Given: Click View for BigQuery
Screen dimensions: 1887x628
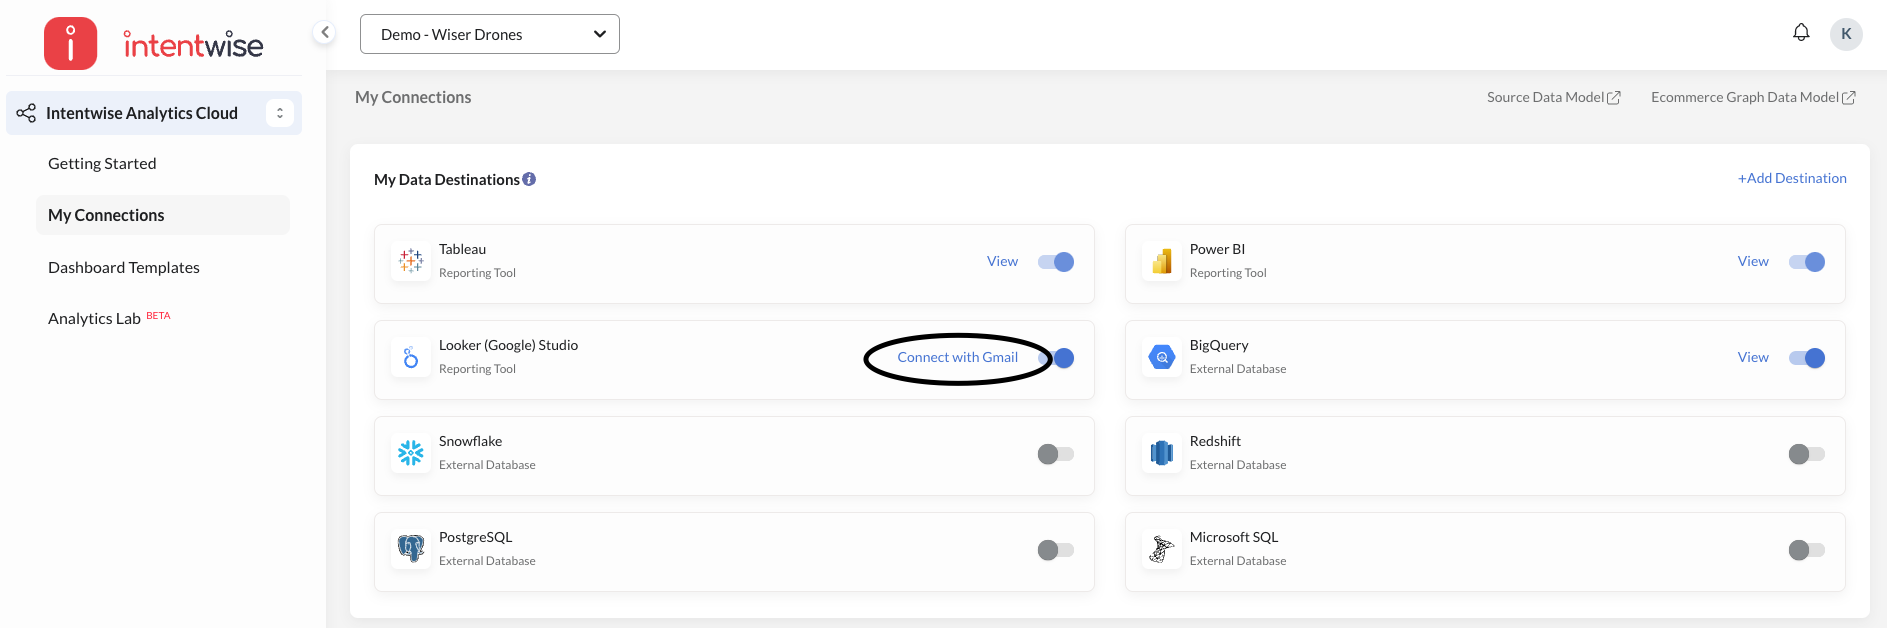Looking at the screenshot, I should pos(1753,357).
